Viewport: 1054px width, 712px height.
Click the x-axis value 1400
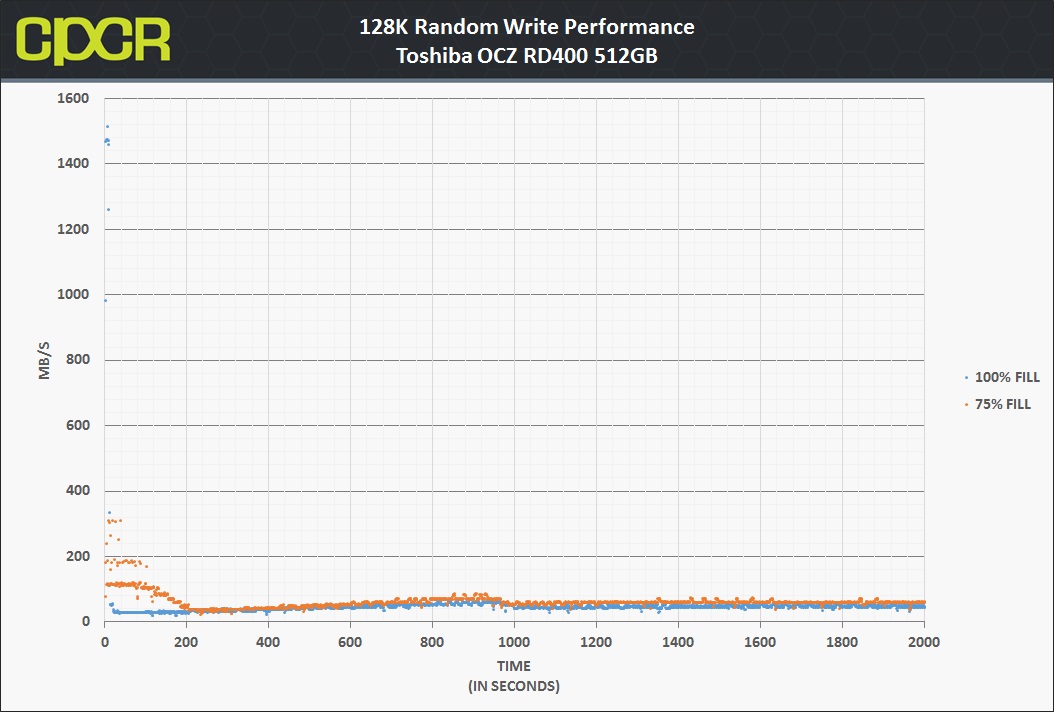click(x=678, y=642)
